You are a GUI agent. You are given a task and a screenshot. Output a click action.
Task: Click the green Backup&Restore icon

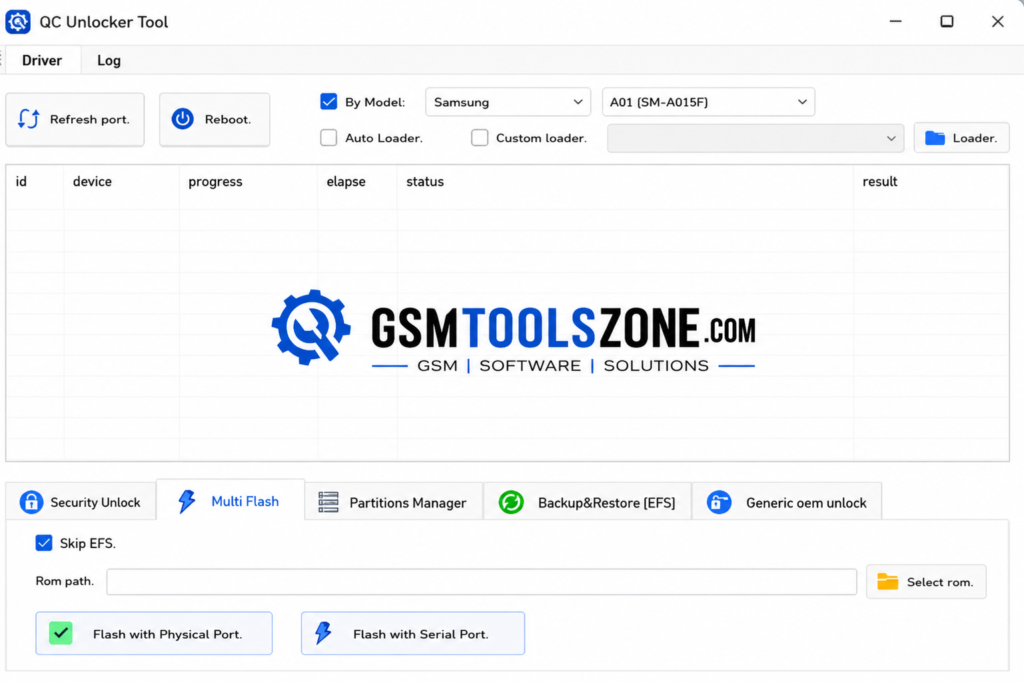coord(511,502)
